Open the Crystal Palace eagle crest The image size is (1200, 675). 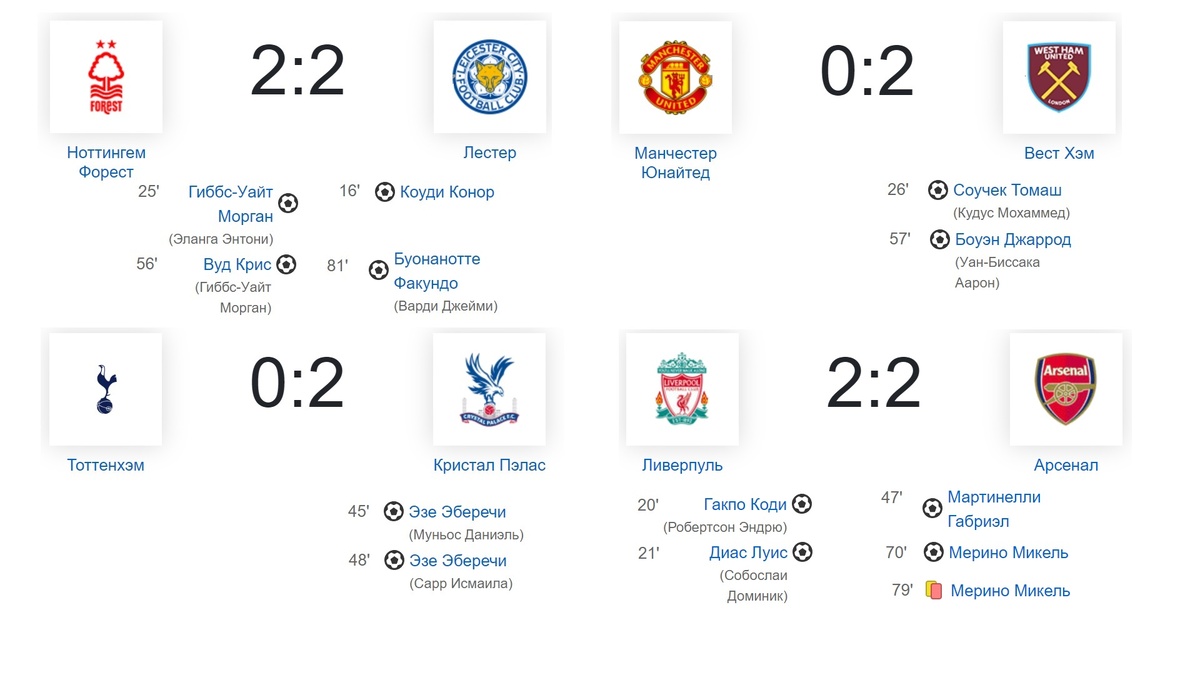click(489, 389)
